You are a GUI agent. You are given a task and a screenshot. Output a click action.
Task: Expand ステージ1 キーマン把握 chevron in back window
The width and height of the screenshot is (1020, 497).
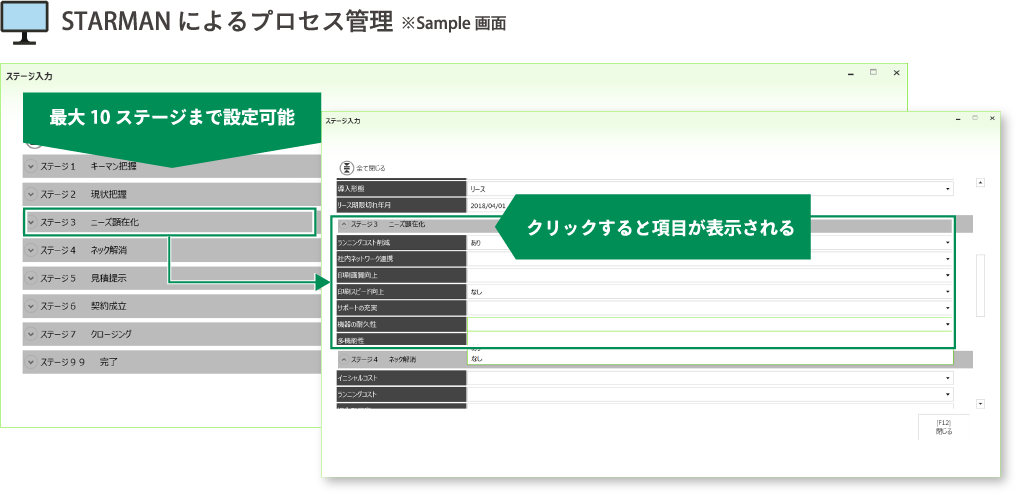pos(31,167)
